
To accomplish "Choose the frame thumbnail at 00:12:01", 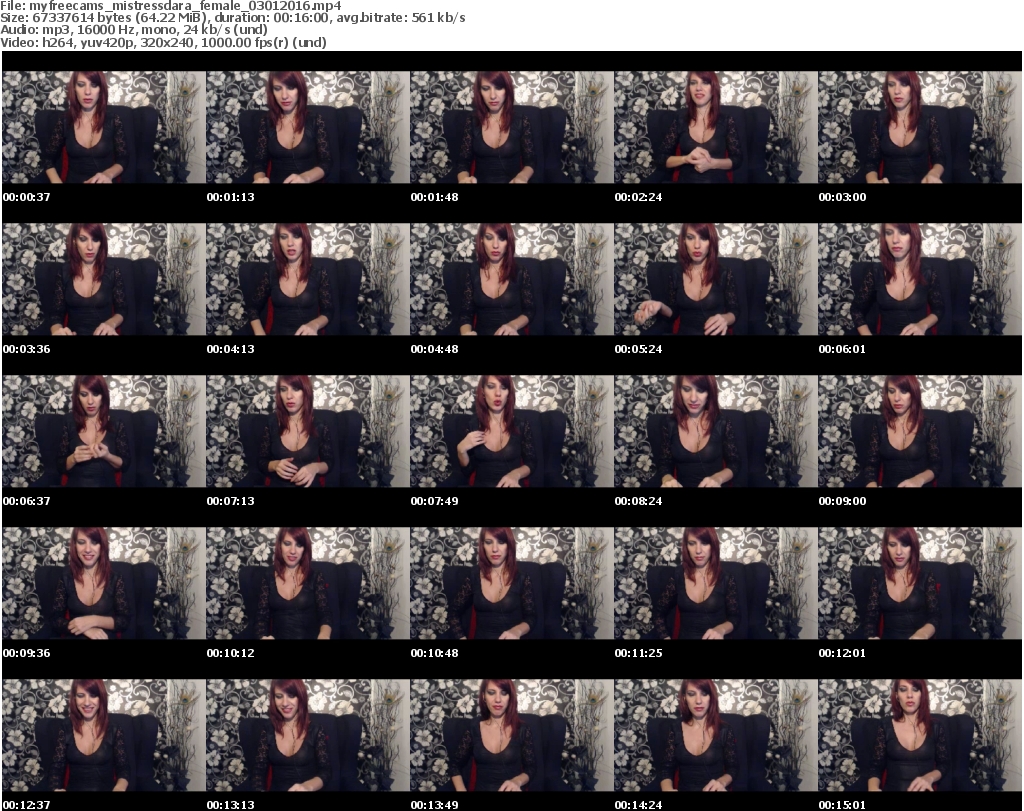I will (920, 584).
